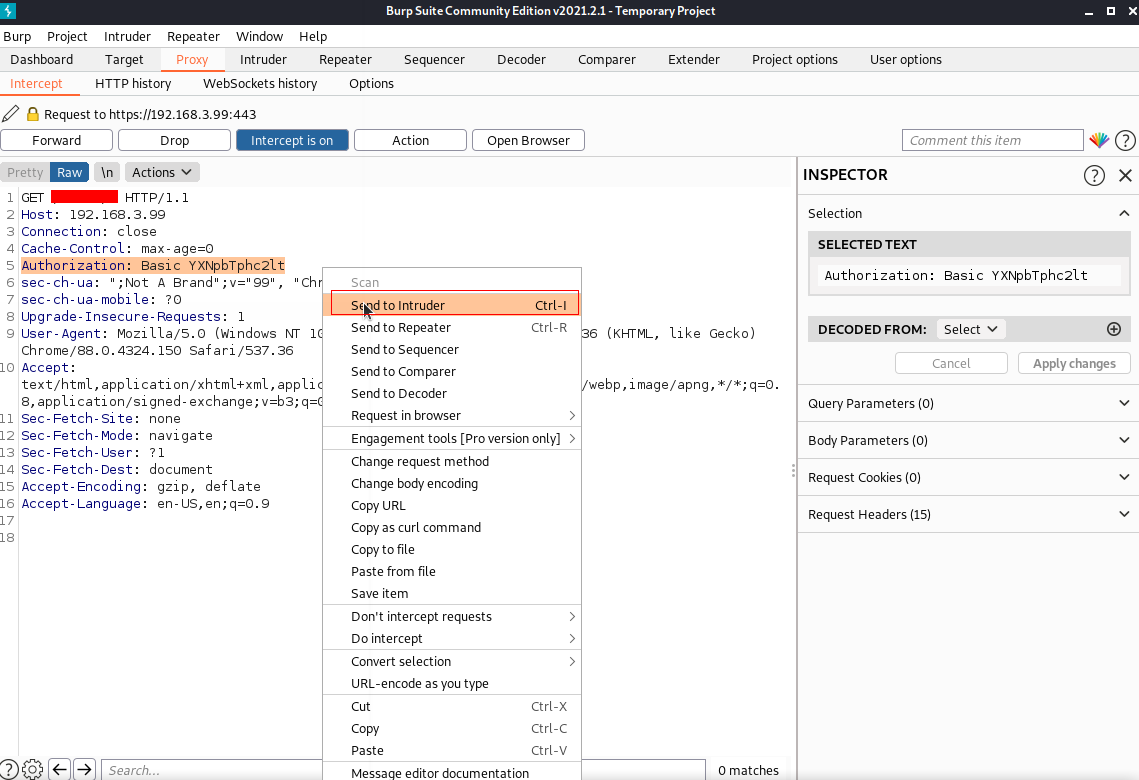Screen dimensions: 1139x780
Task: Go to next search match arrow
Action: (x=84, y=769)
